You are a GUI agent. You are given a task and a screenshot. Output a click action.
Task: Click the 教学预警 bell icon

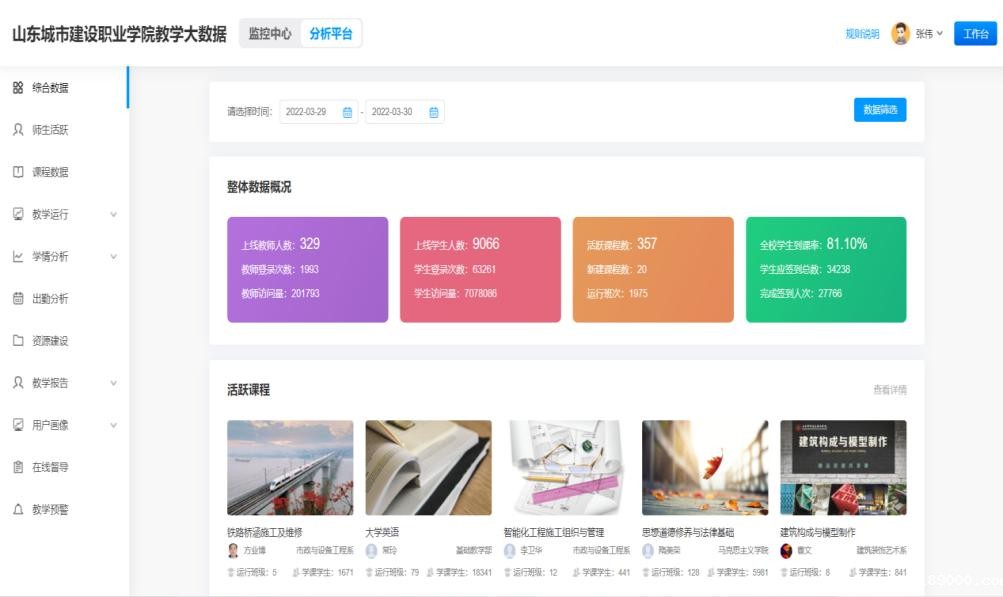pos(18,509)
